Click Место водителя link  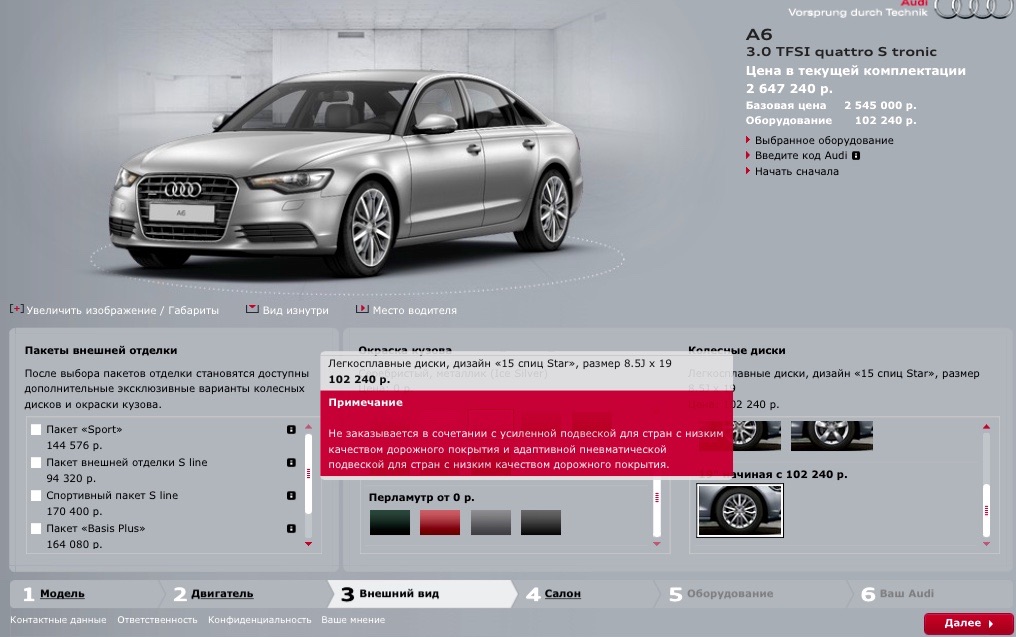coord(415,310)
